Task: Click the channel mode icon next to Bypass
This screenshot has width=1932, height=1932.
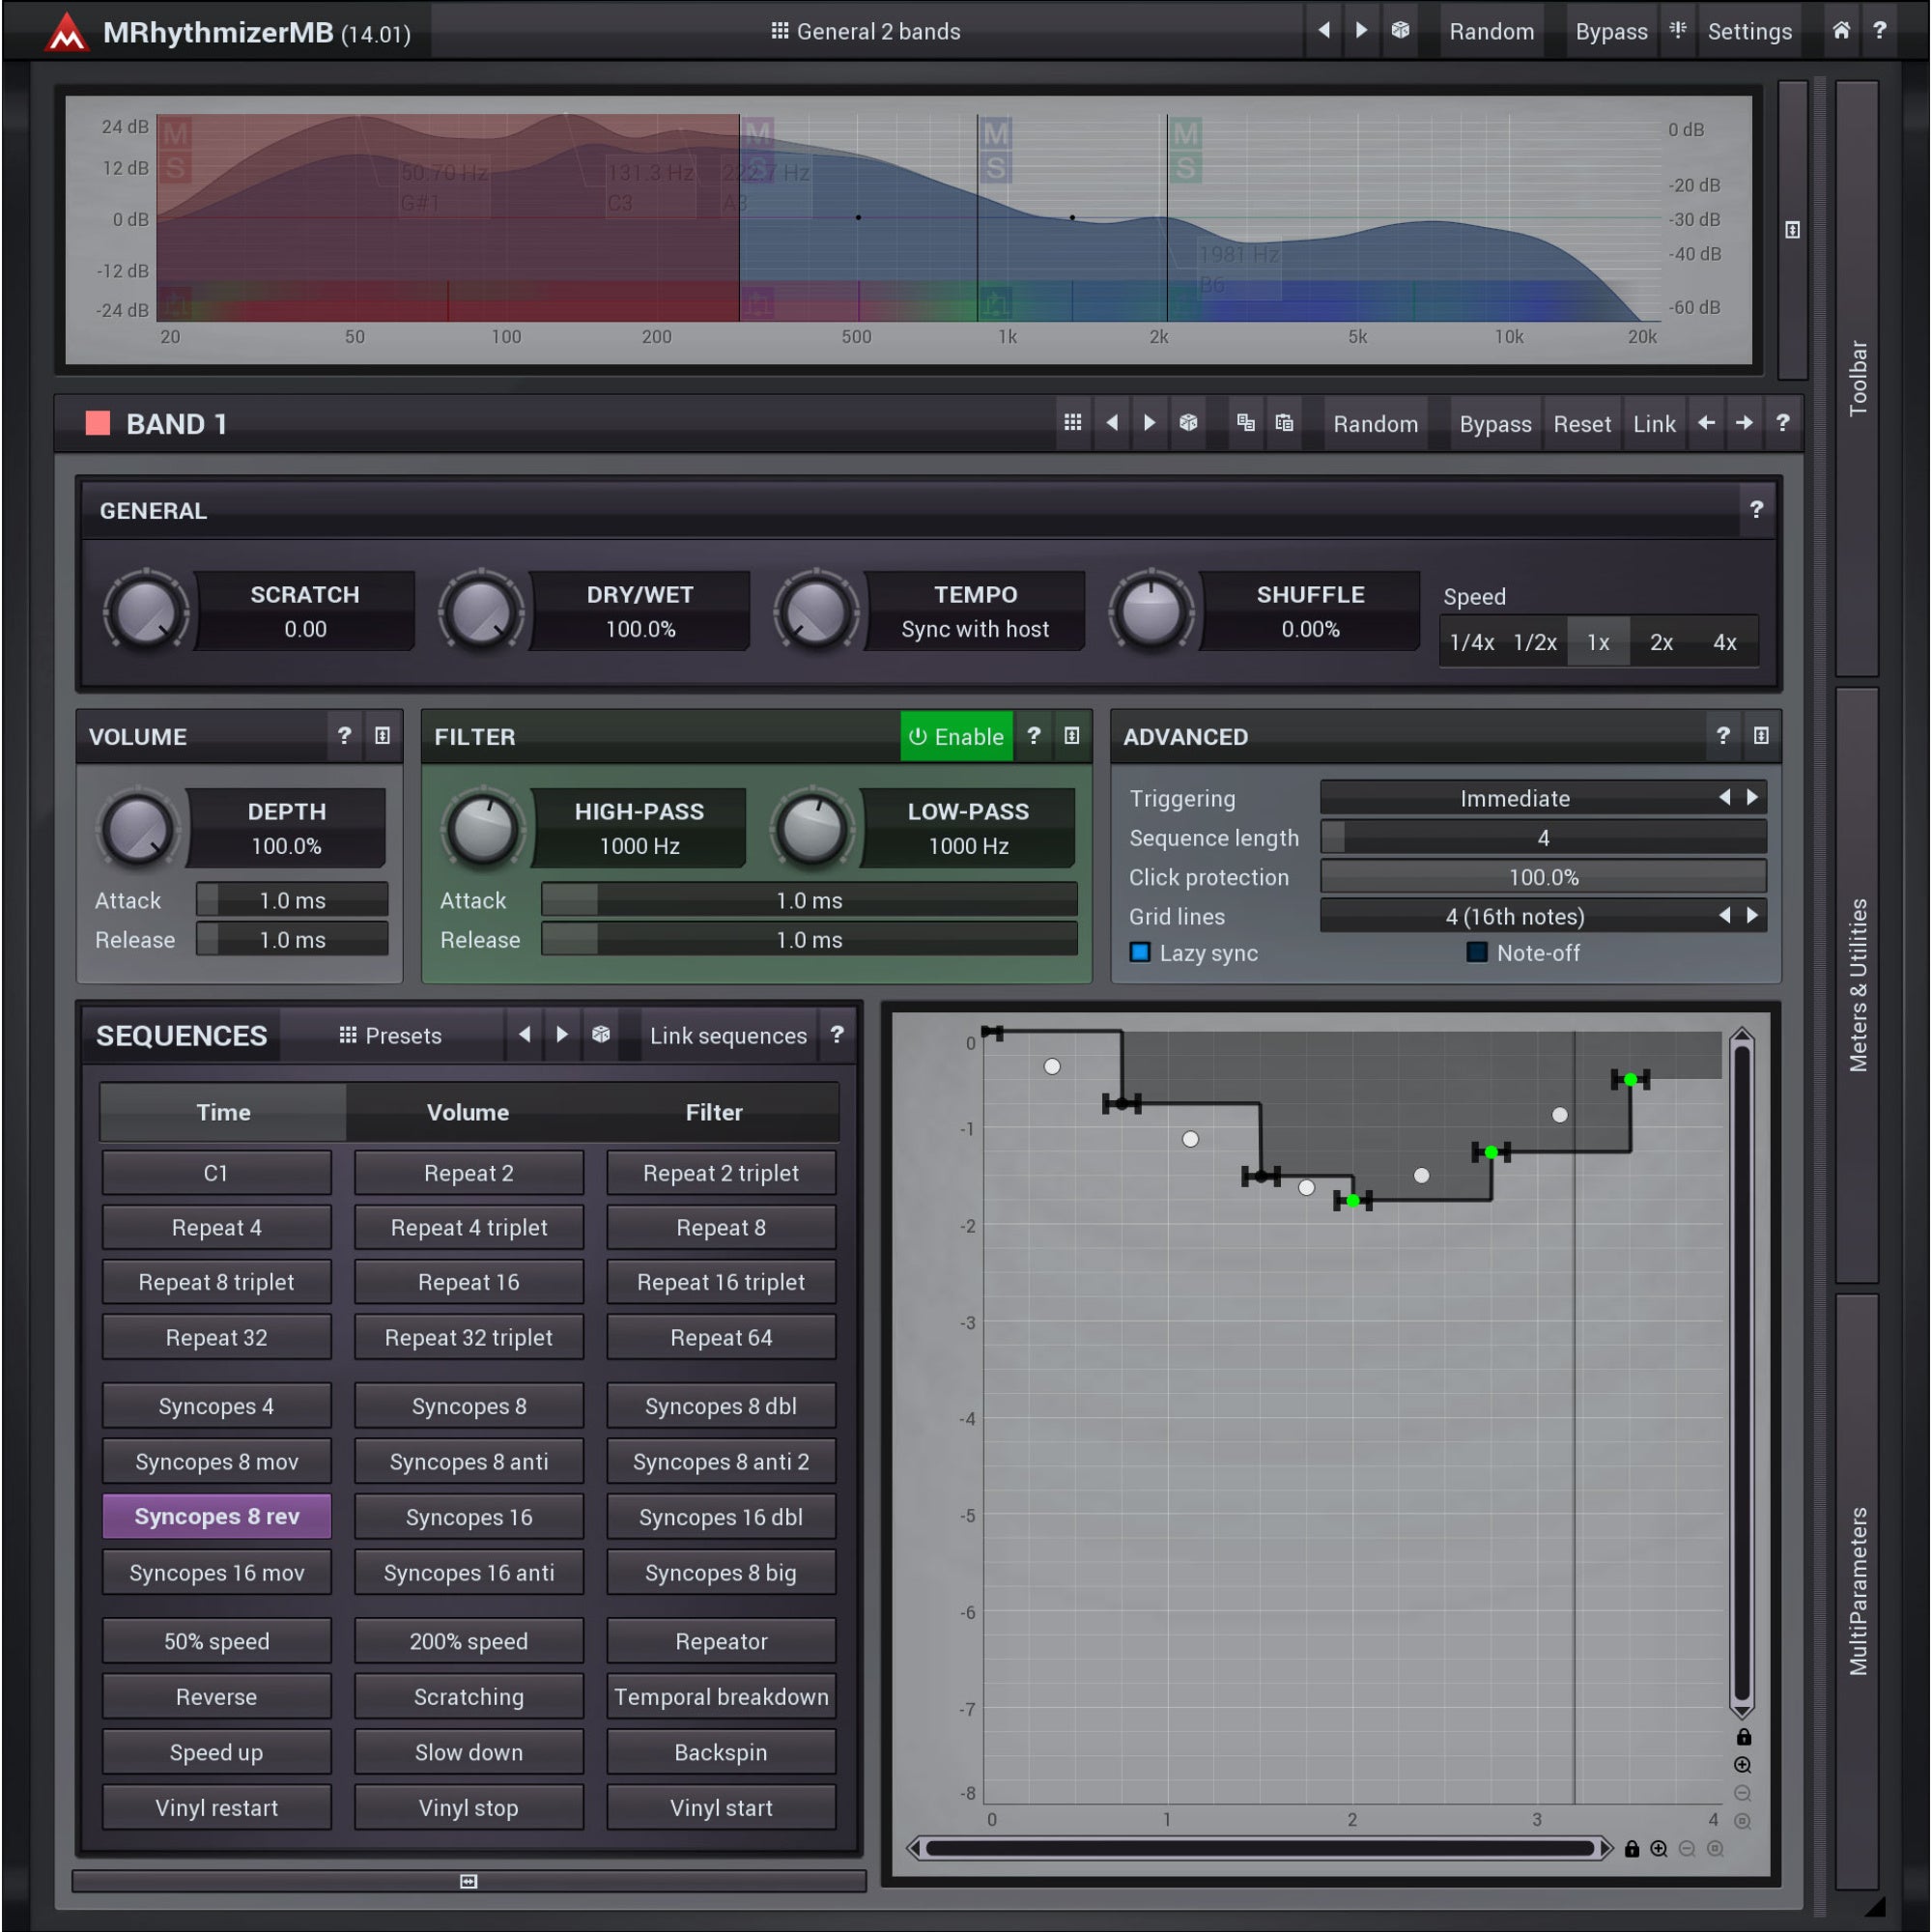Action: click(x=1678, y=31)
